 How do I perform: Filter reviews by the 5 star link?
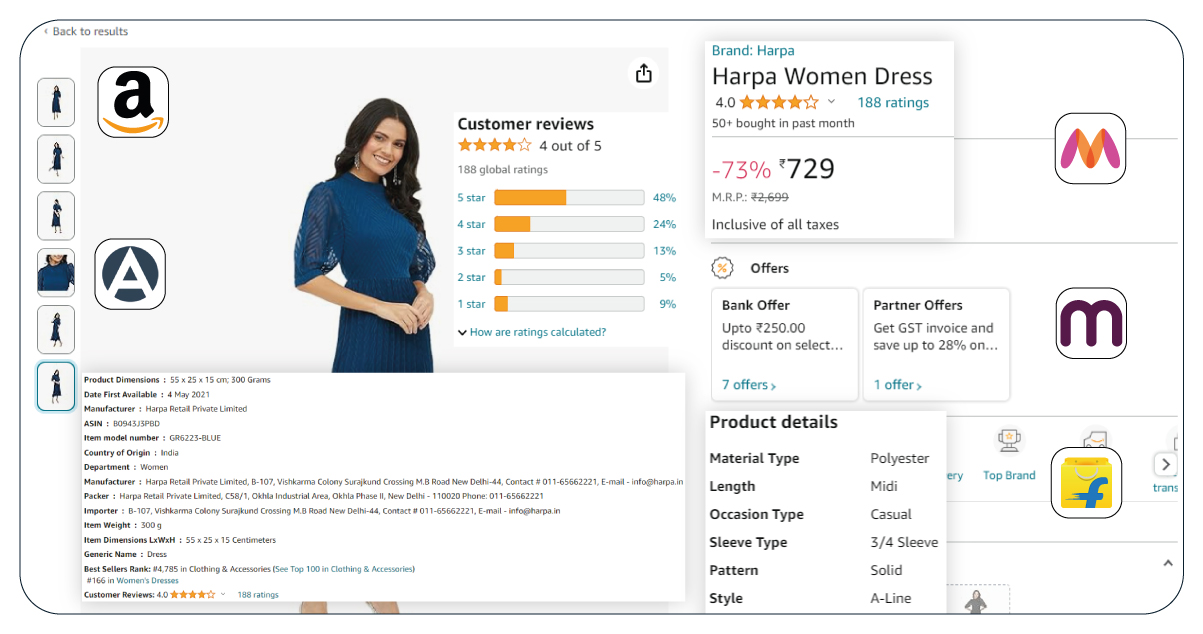point(471,198)
